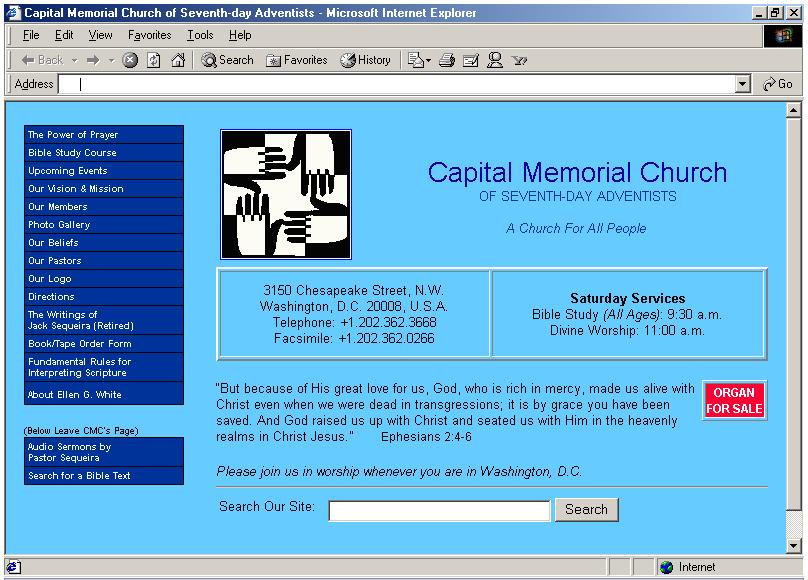
Task: Click the Forward arrow toolbar button
Action: tap(93, 60)
